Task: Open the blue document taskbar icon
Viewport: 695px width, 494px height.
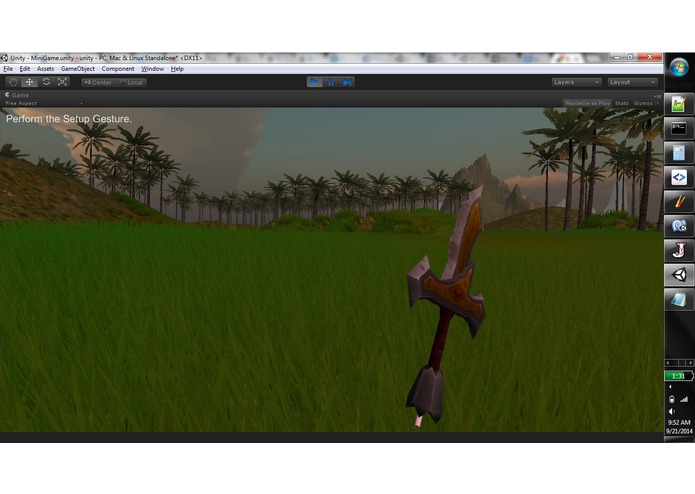Action: coord(679,153)
